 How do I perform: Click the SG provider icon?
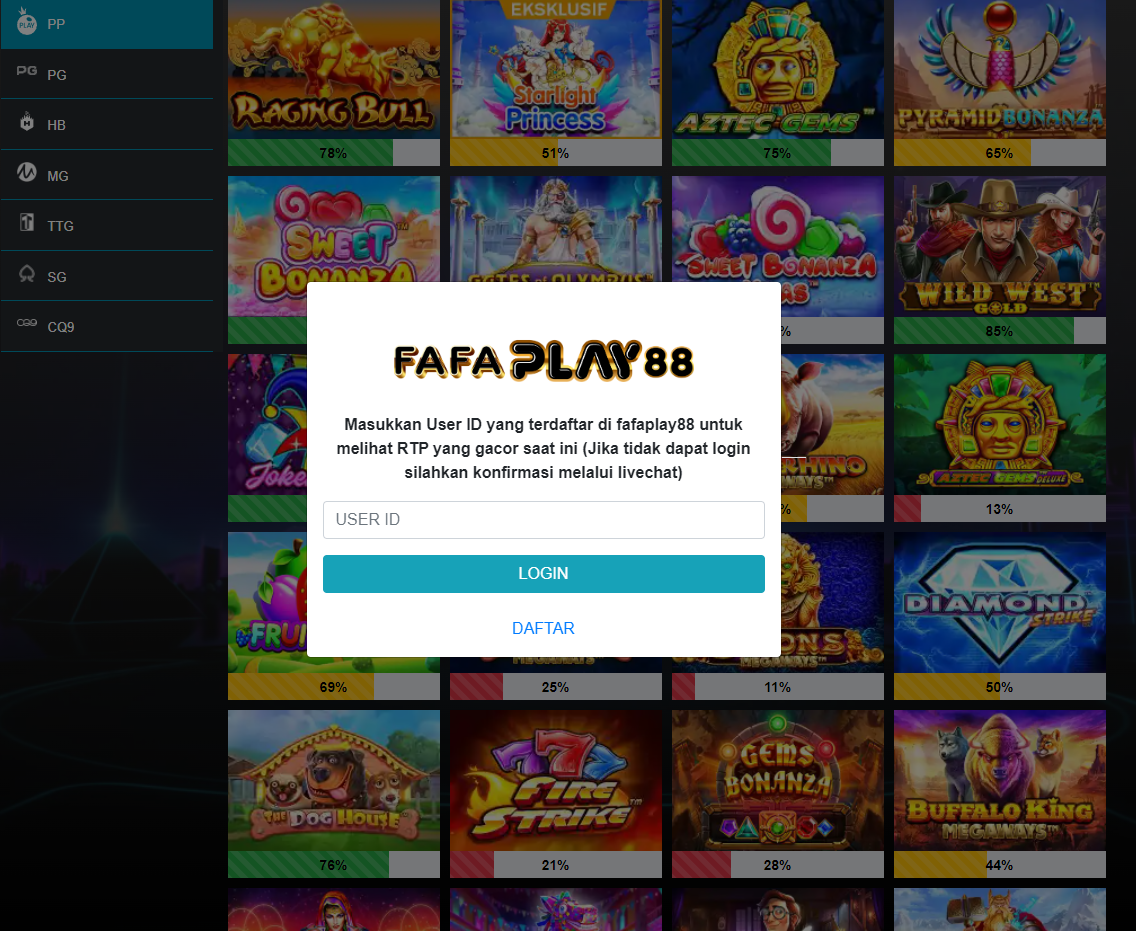tap(27, 274)
